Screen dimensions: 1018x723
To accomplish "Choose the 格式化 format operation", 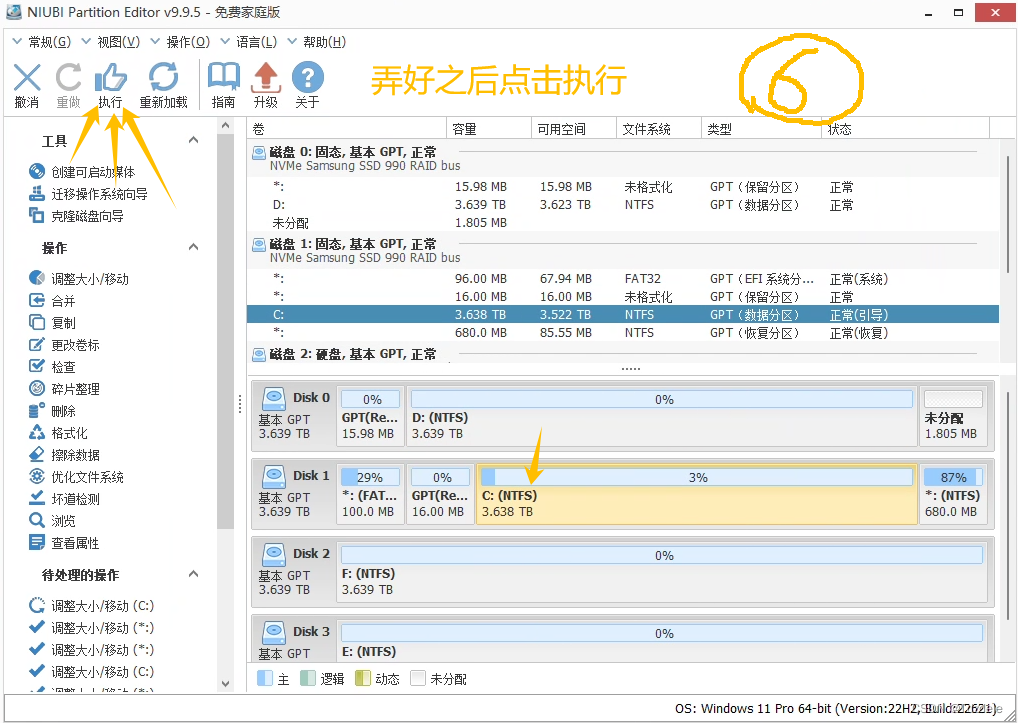I will point(58,434).
